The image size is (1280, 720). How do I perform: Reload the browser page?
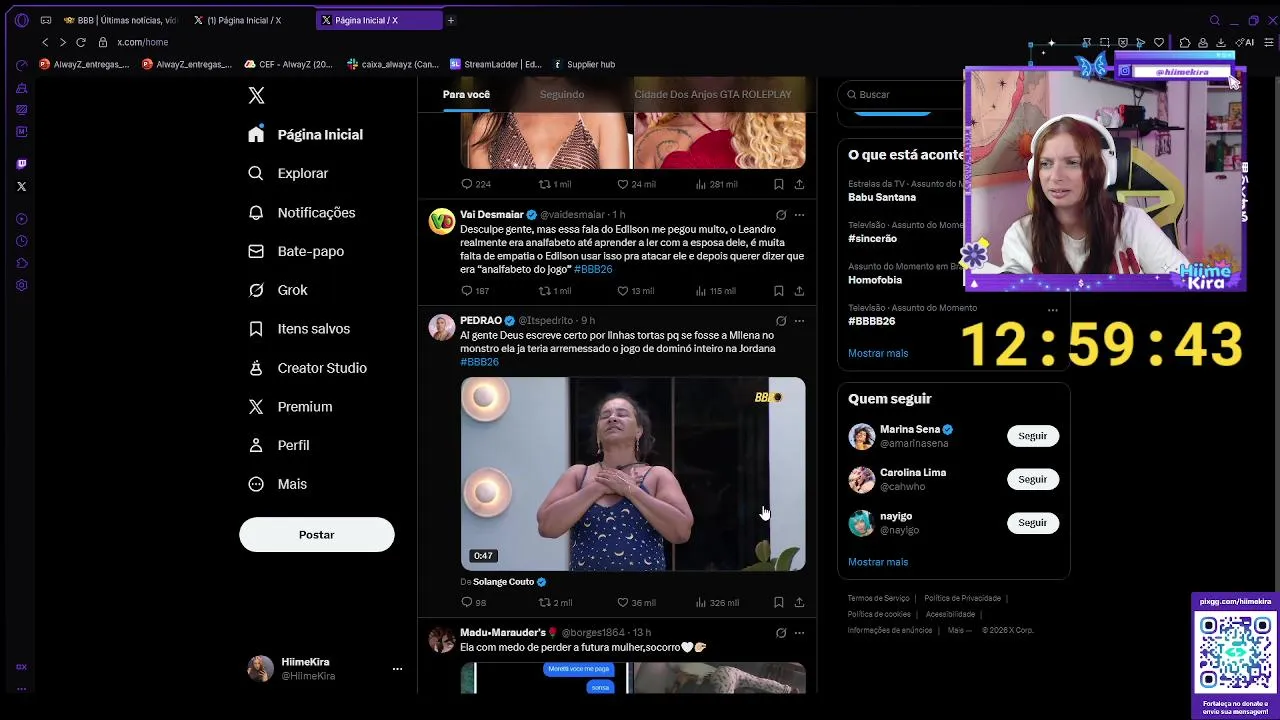[81, 42]
